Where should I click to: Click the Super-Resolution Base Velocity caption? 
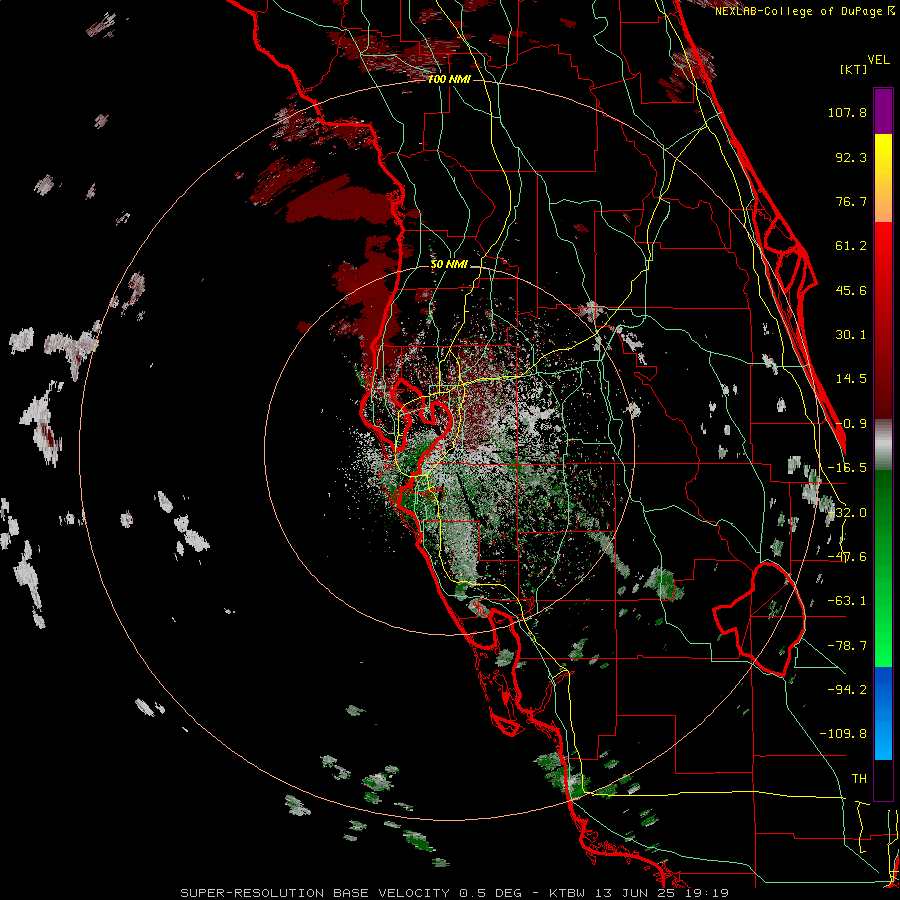[455, 893]
